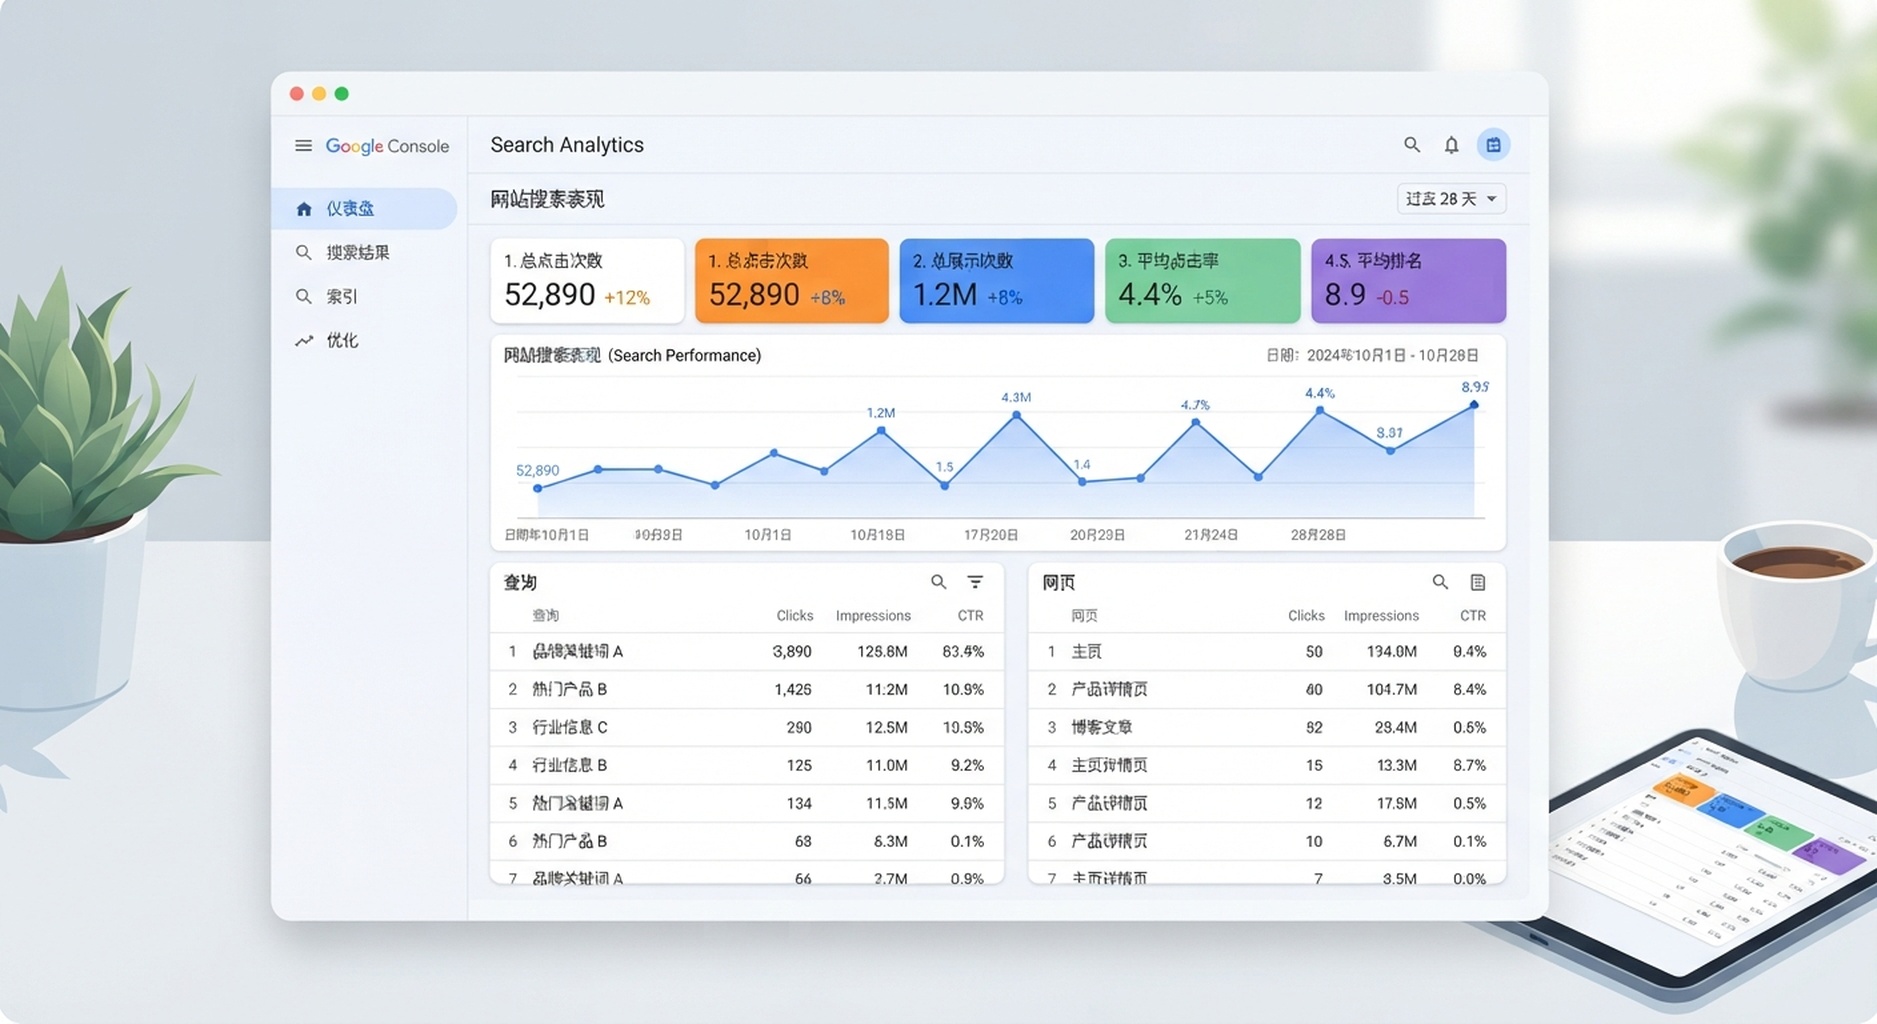Viewport: 1877px width, 1024px height.
Task: Select the orange 52,890 metric card
Action: pyautogui.click(x=791, y=280)
